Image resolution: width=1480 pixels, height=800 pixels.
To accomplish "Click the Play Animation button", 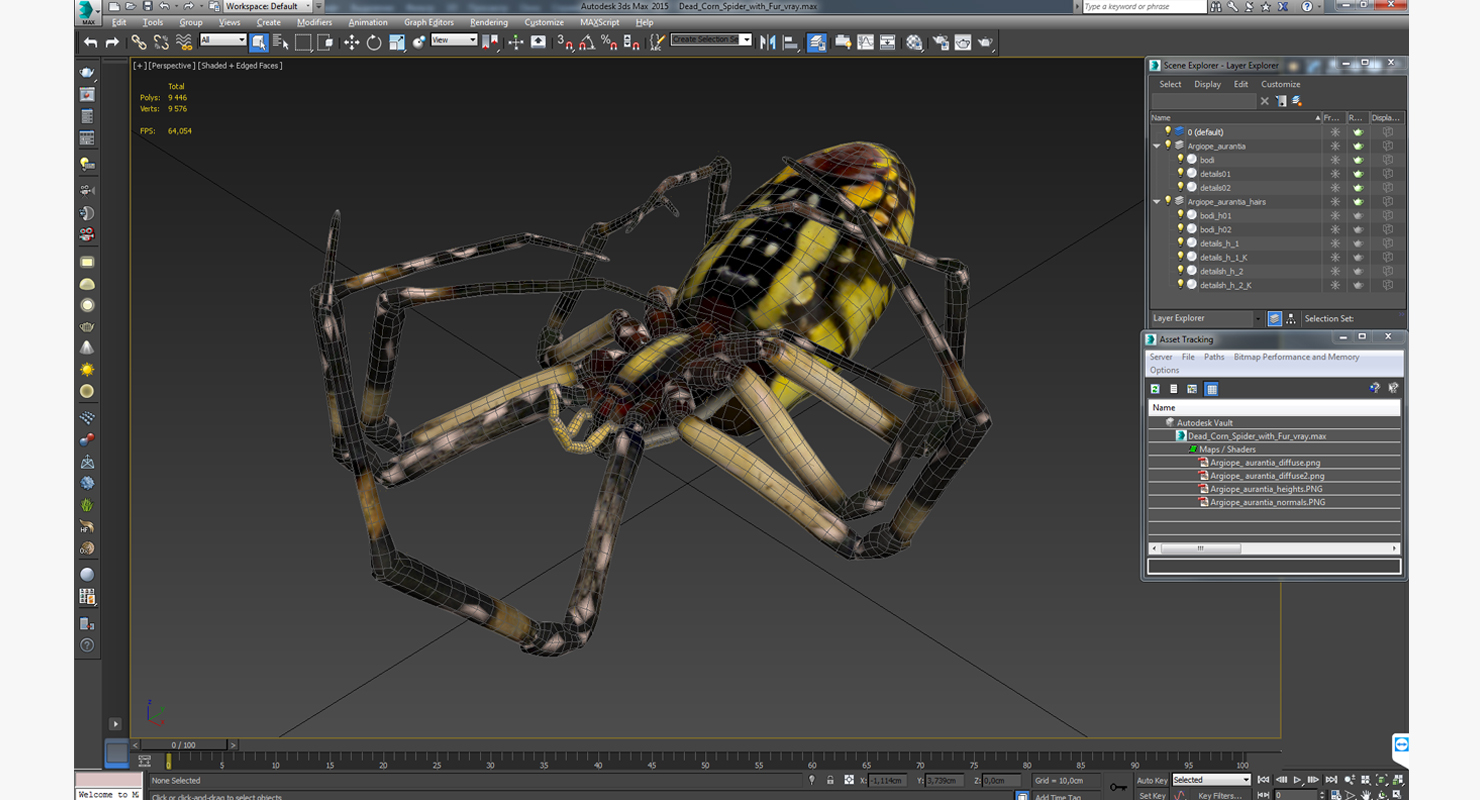I will pyautogui.click(x=1298, y=780).
